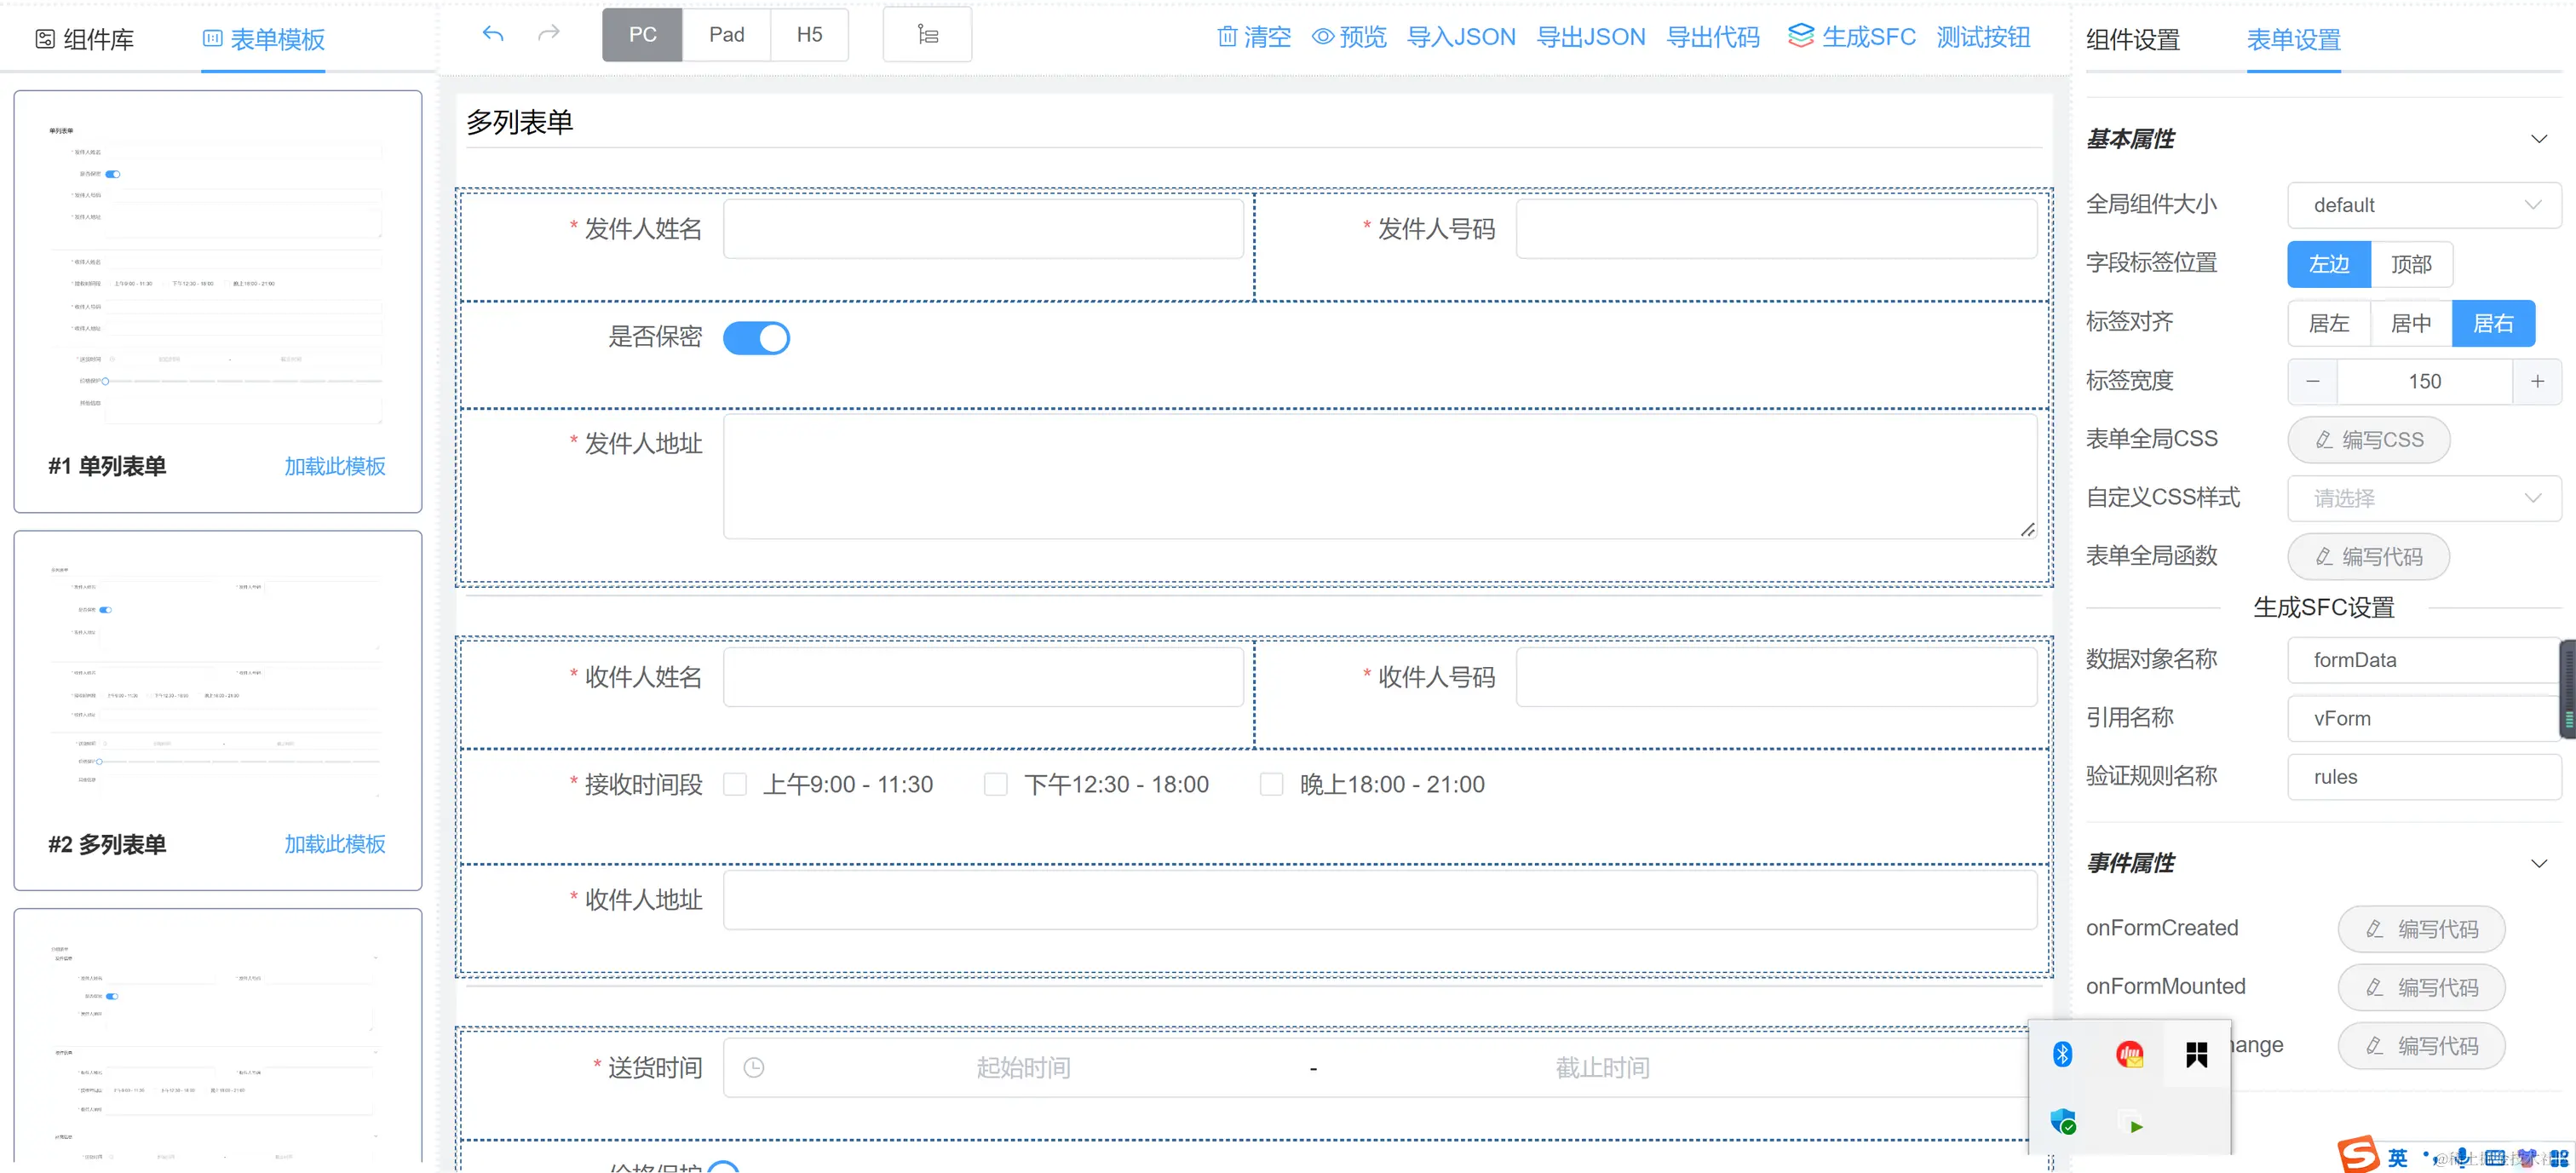
Task: Switch to the 组件库 tab
Action: pos(85,39)
